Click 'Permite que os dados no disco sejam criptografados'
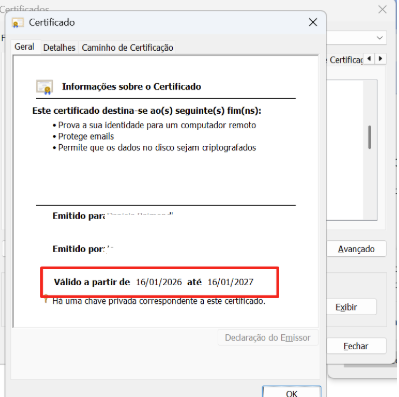Screen dimensions: 399x397 pos(157,148)
